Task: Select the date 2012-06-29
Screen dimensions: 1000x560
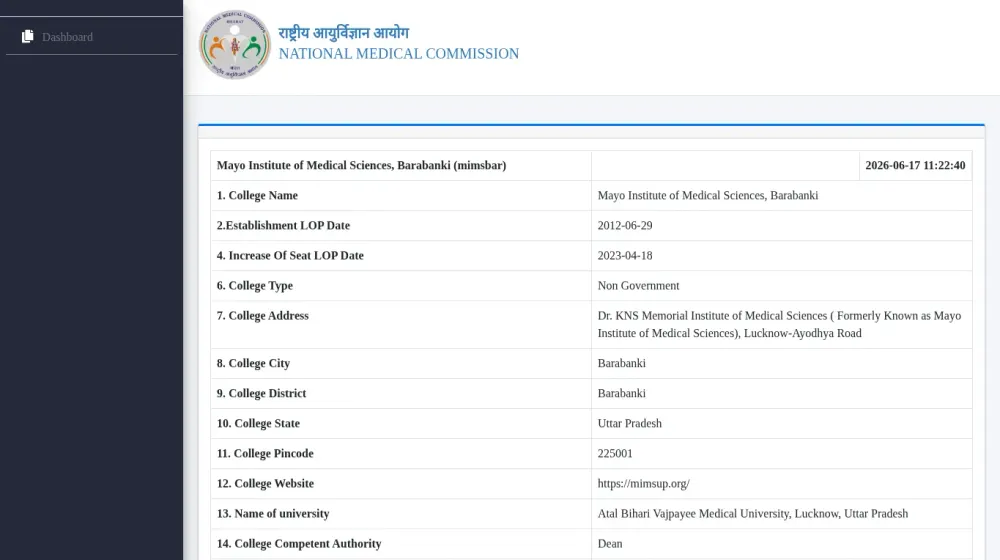Action: tap(625, 225)
